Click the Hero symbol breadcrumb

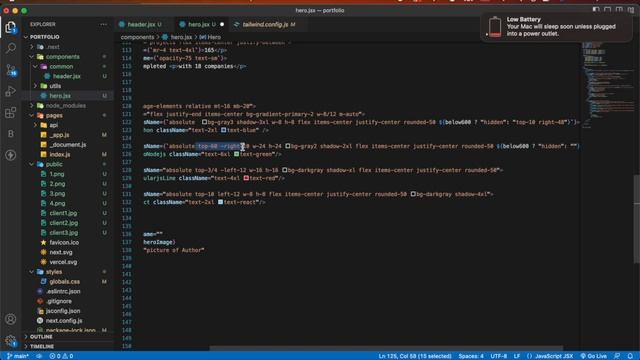click(210, 37)
